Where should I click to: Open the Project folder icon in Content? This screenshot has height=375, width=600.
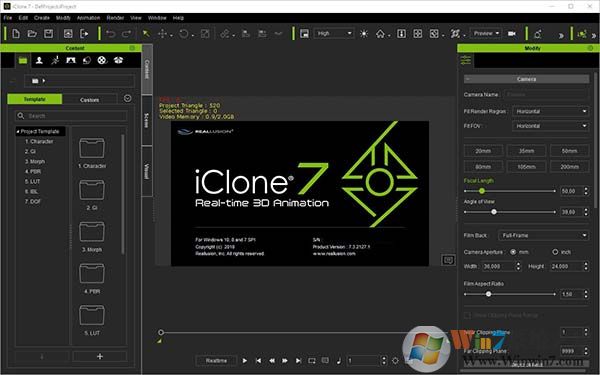point(23,60)
